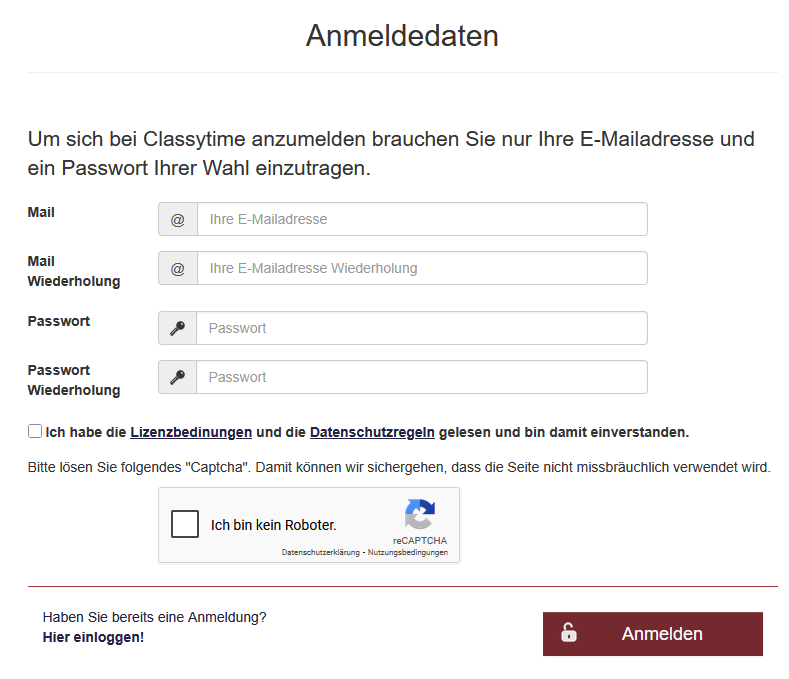Focus the "Ihre E-Mailadresse" input field
Screen dimensions: 789x679
coord(421,219)
